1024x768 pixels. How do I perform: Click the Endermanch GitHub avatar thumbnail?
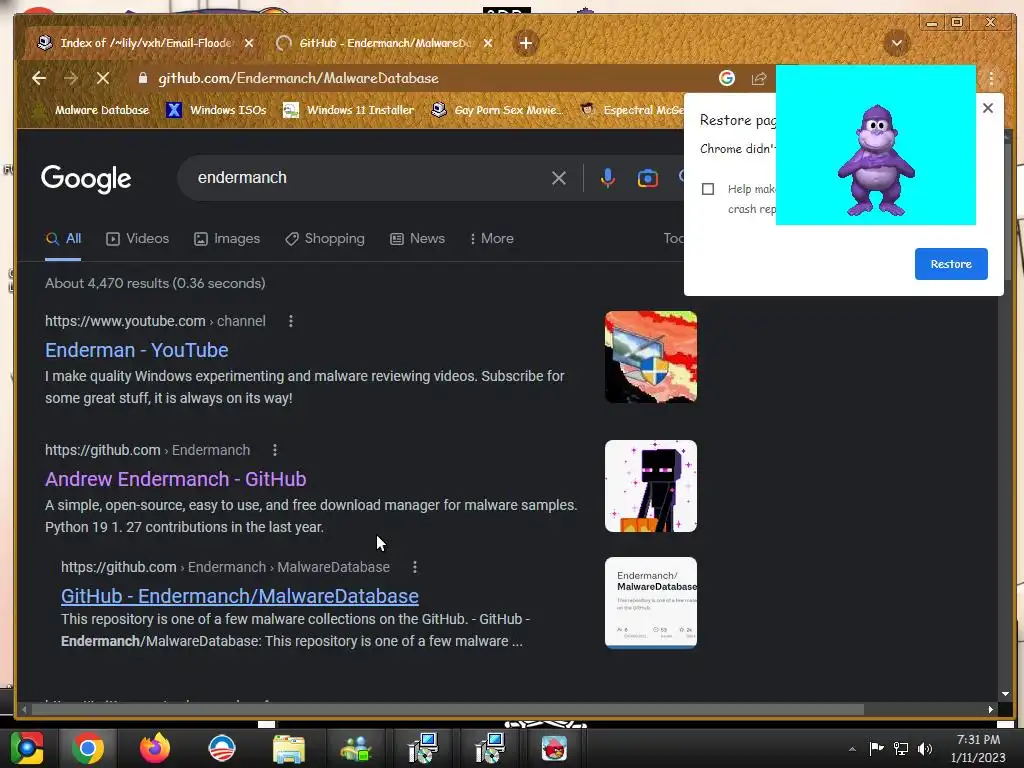coord(650,486)
